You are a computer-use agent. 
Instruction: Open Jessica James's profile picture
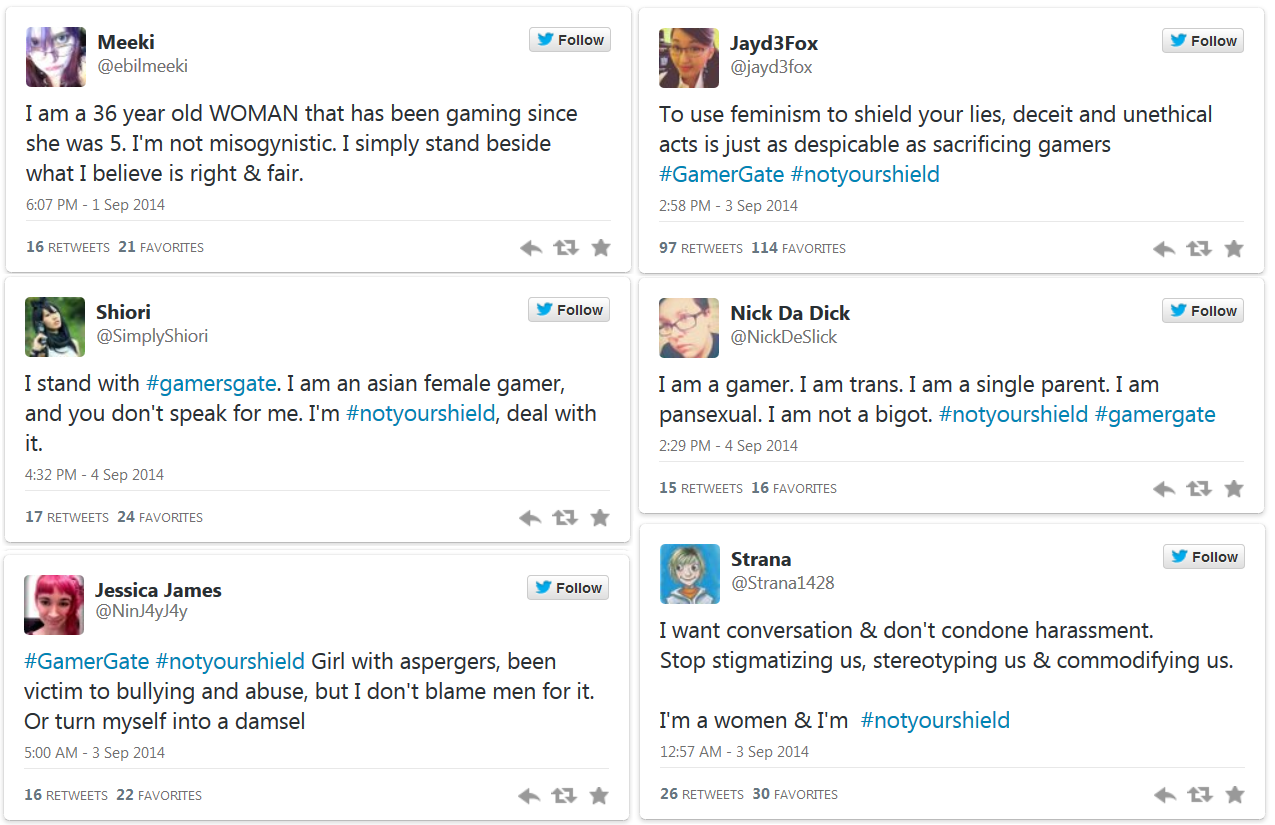tap(54, 605)
